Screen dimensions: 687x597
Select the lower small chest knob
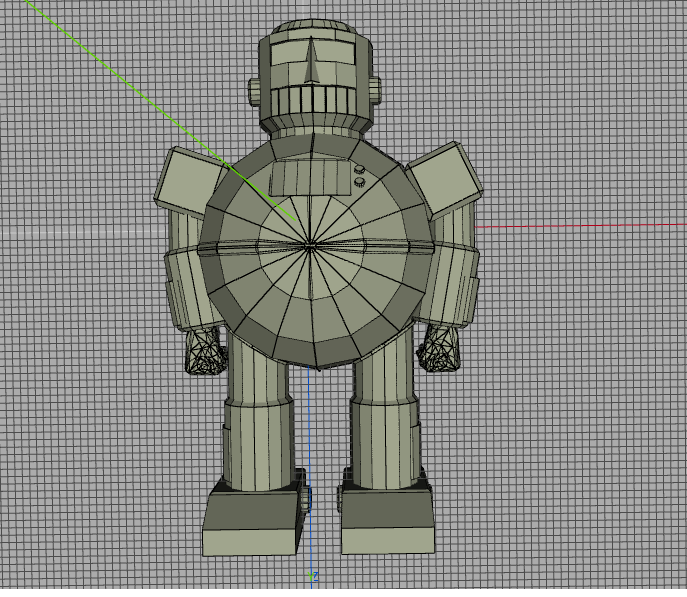click(359, 182)
